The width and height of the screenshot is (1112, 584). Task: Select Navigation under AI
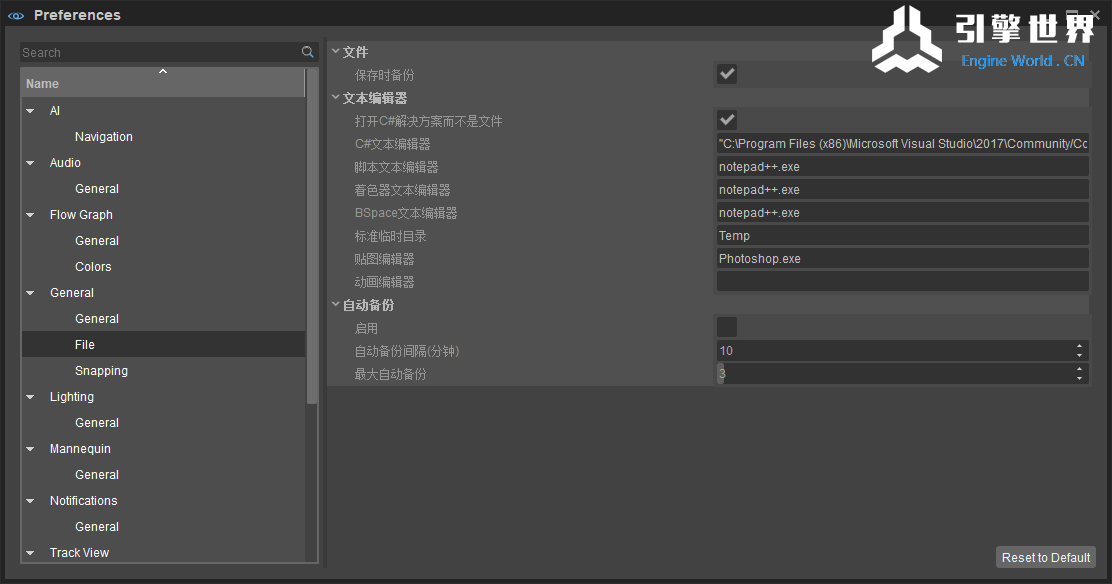(103, 137)
